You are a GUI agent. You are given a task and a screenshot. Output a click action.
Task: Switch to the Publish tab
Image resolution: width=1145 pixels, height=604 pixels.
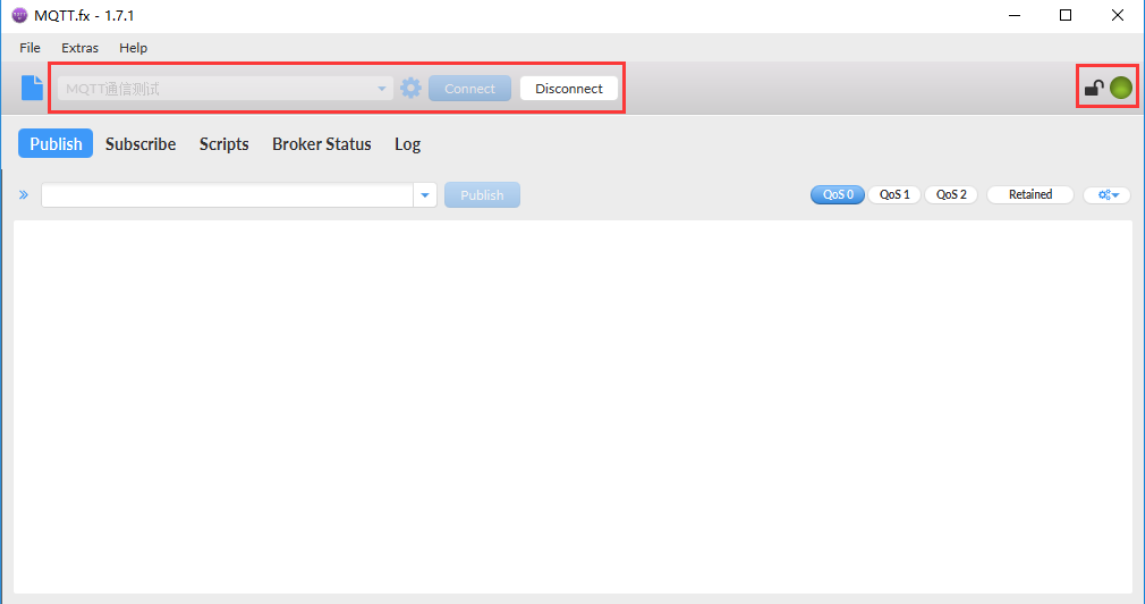tap(55, 144)
